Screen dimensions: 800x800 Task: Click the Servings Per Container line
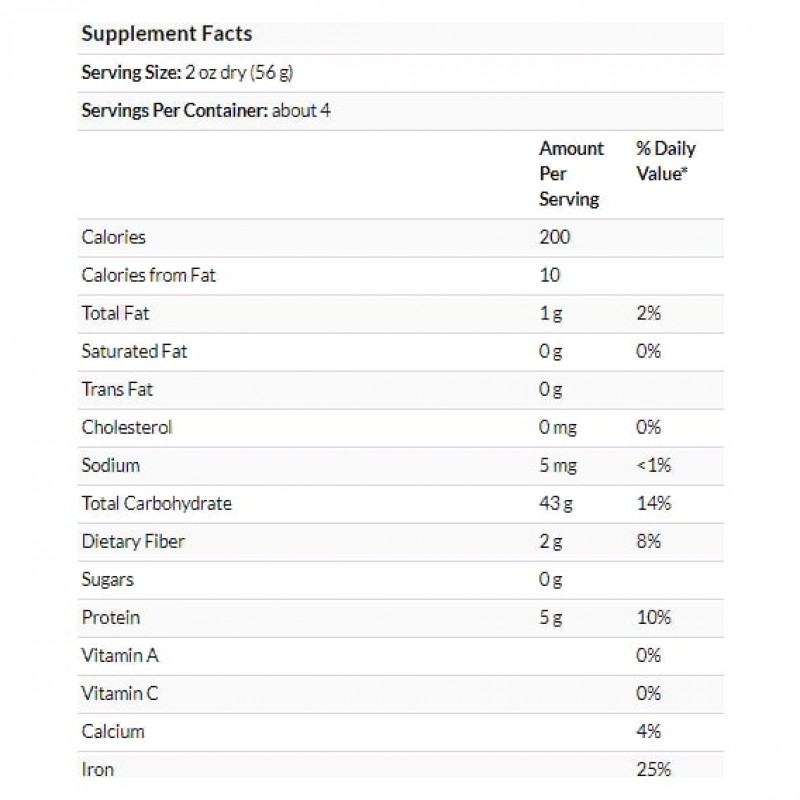click(x=205, y=110)
